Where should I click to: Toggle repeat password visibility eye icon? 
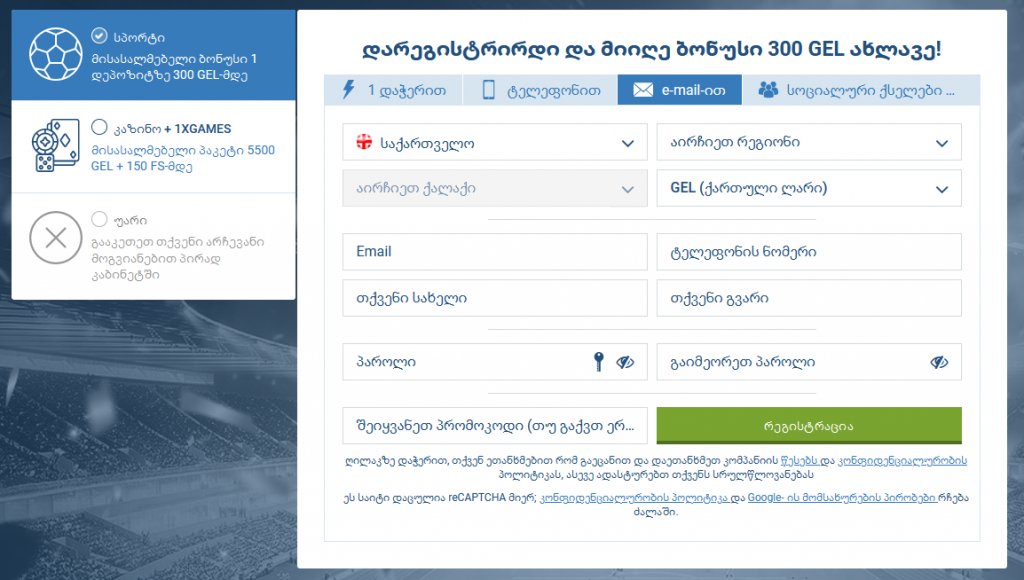coord(939,362)
